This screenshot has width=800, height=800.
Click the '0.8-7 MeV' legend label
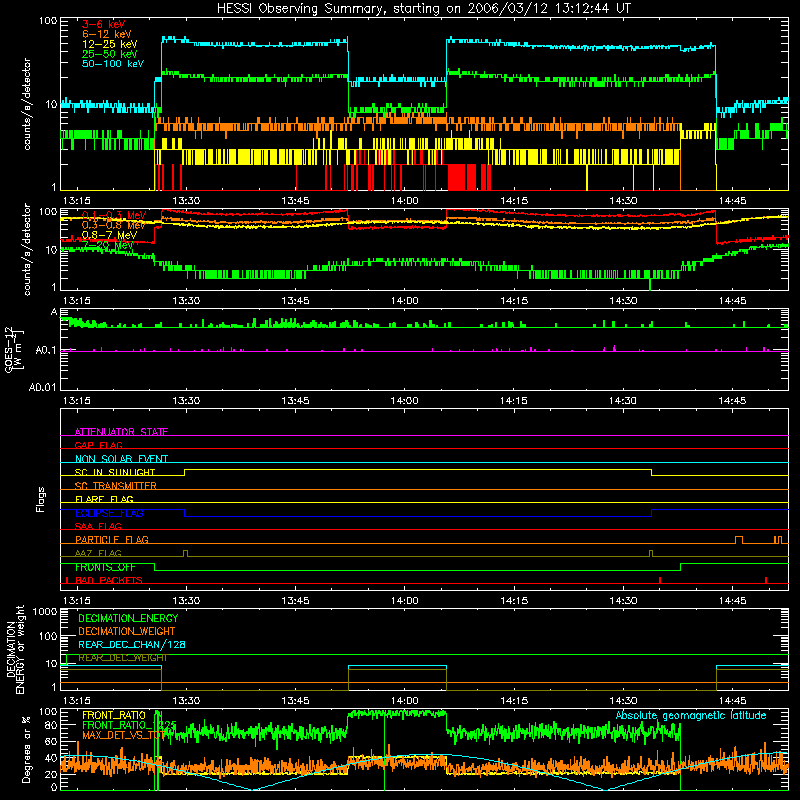coord(109,235)
